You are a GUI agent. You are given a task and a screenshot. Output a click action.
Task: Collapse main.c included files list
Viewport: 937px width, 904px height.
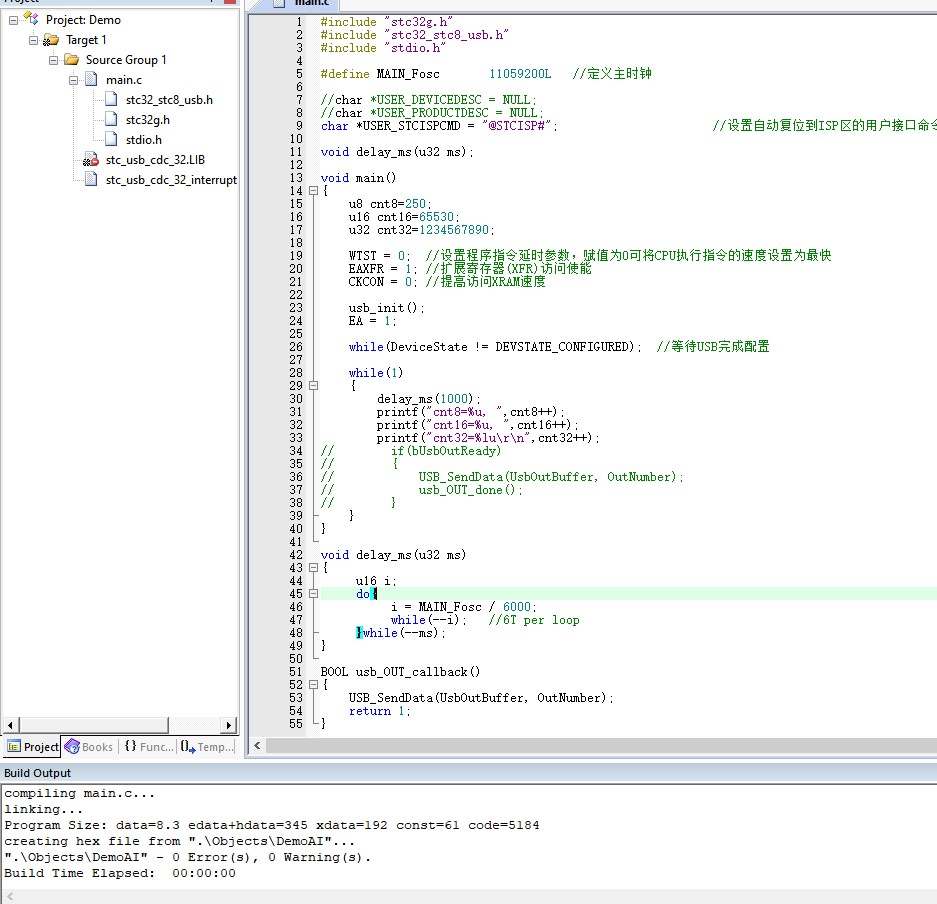74,80
